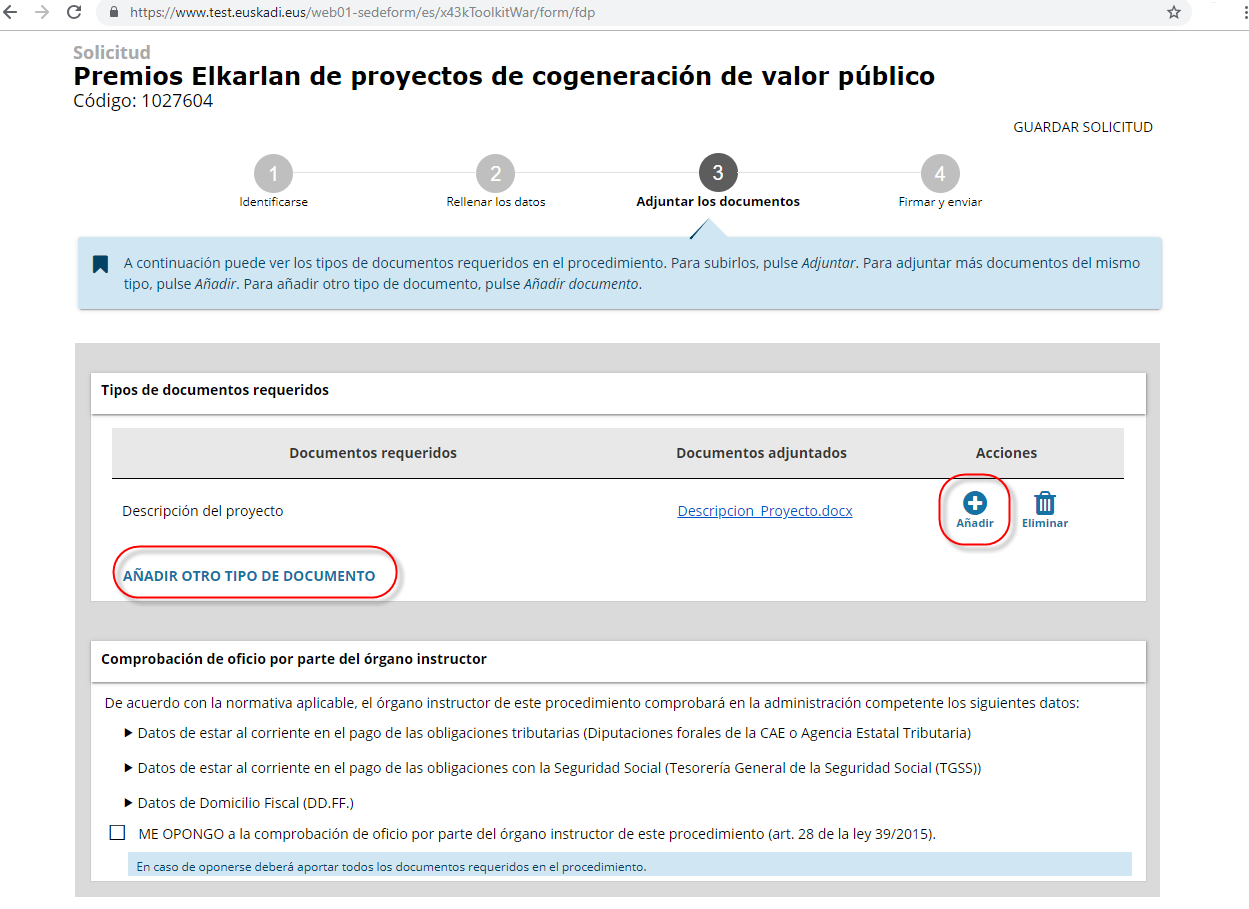Click the Eliminar trash can icon
The height and width of the screenshot is (909, 1249).
pos(1044,503)
